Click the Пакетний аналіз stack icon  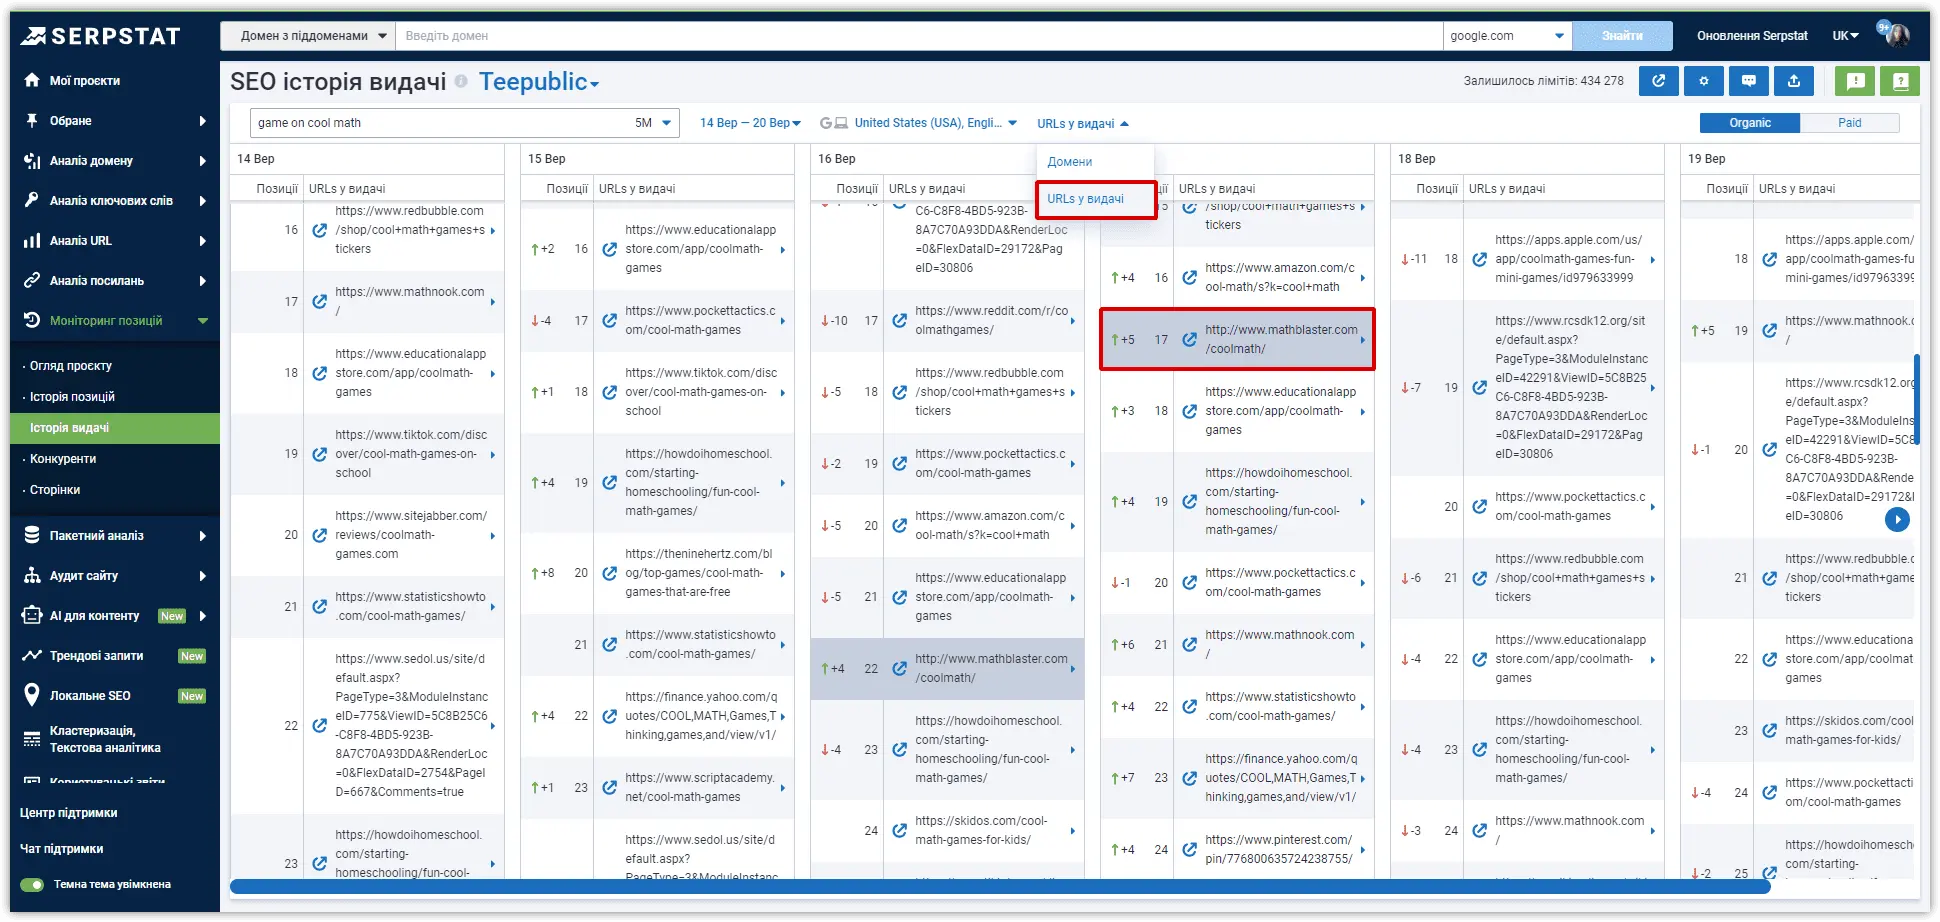pyautogui.click(x=32, y=535)
